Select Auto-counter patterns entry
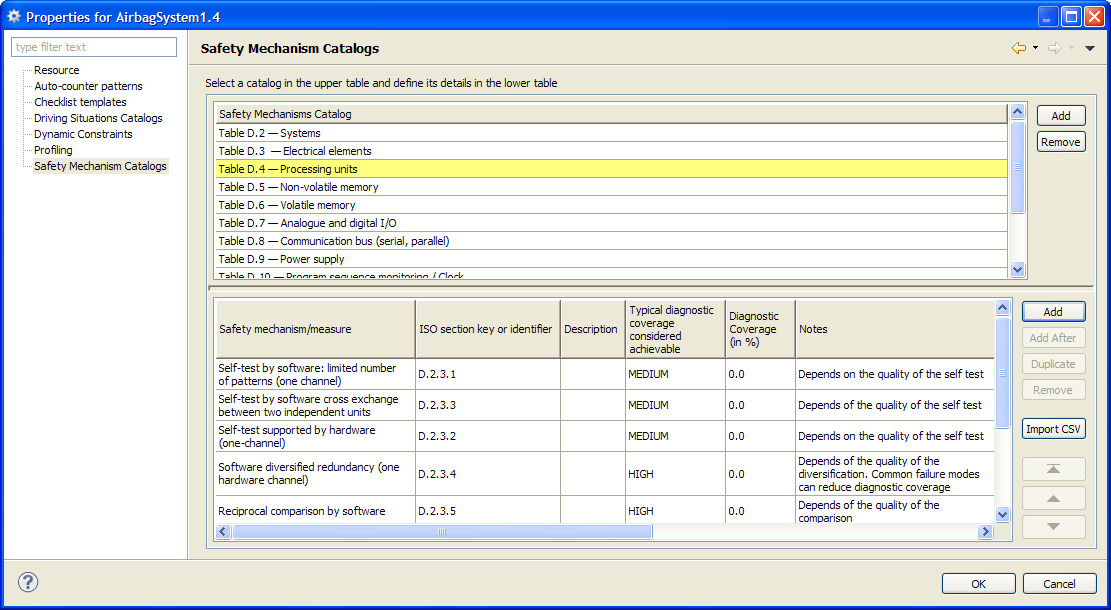Image resolution: width=1111 pixels, height=610 pixels. click(88, 86)
